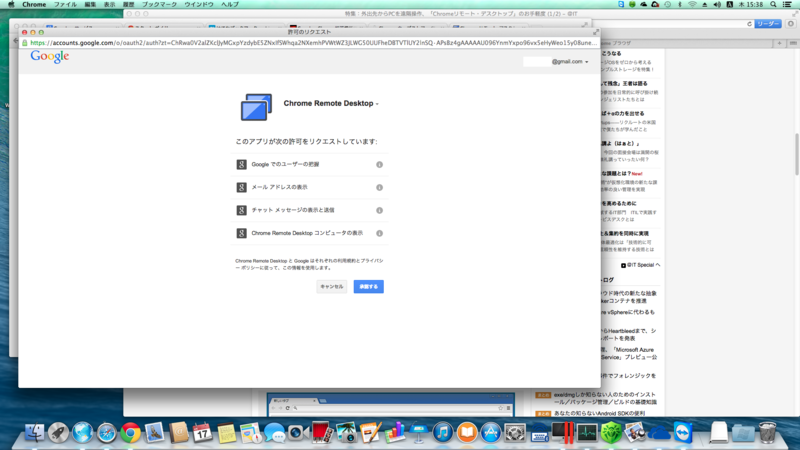Open the あなたの知らないAndroid SDK link
800x450 pixels.
click(x=599, y=413)
